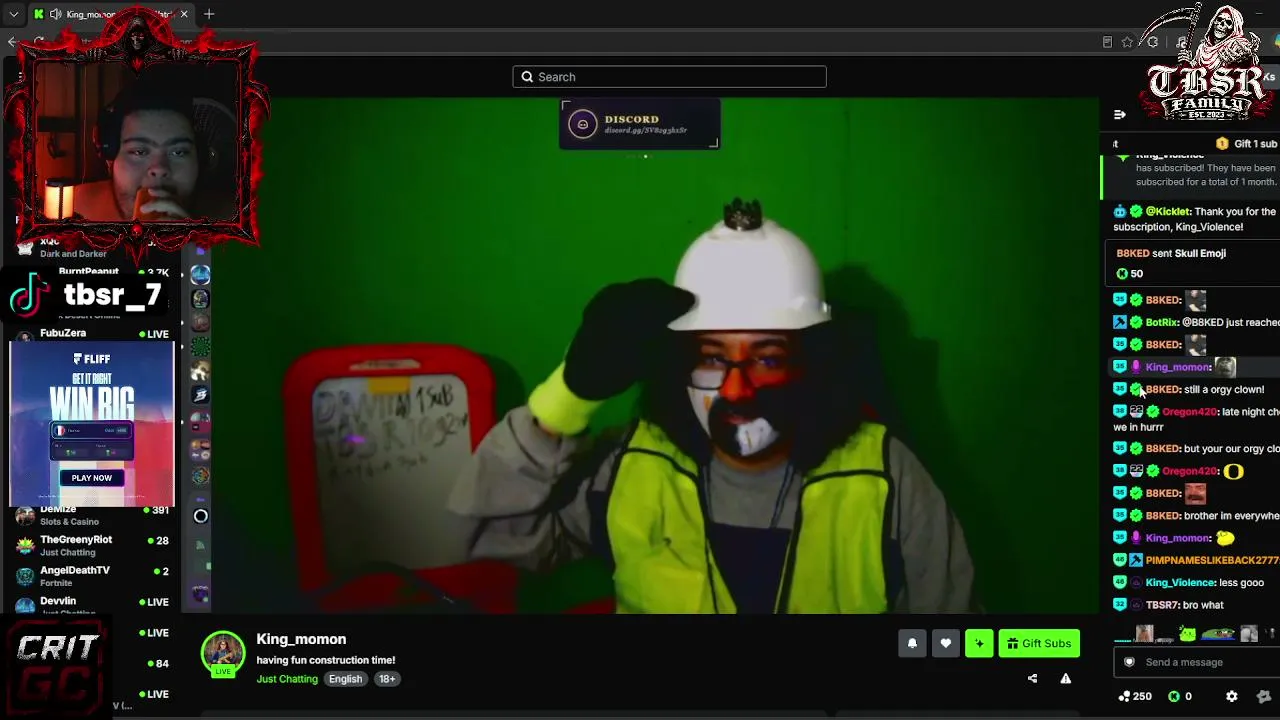Click the Gift 1 sub button in chat
The image size is (1280, 720).
[1247, 144]
